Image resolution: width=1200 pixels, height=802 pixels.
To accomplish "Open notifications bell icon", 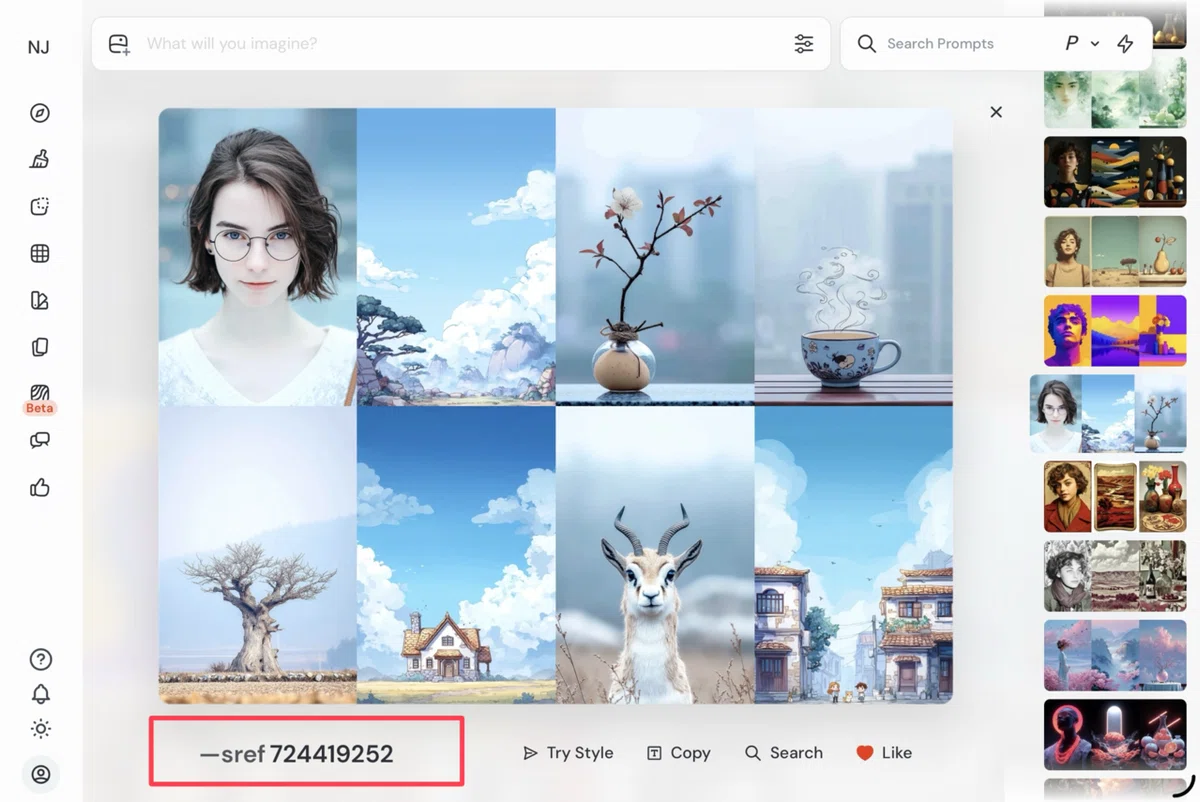I will click(41, 694).
